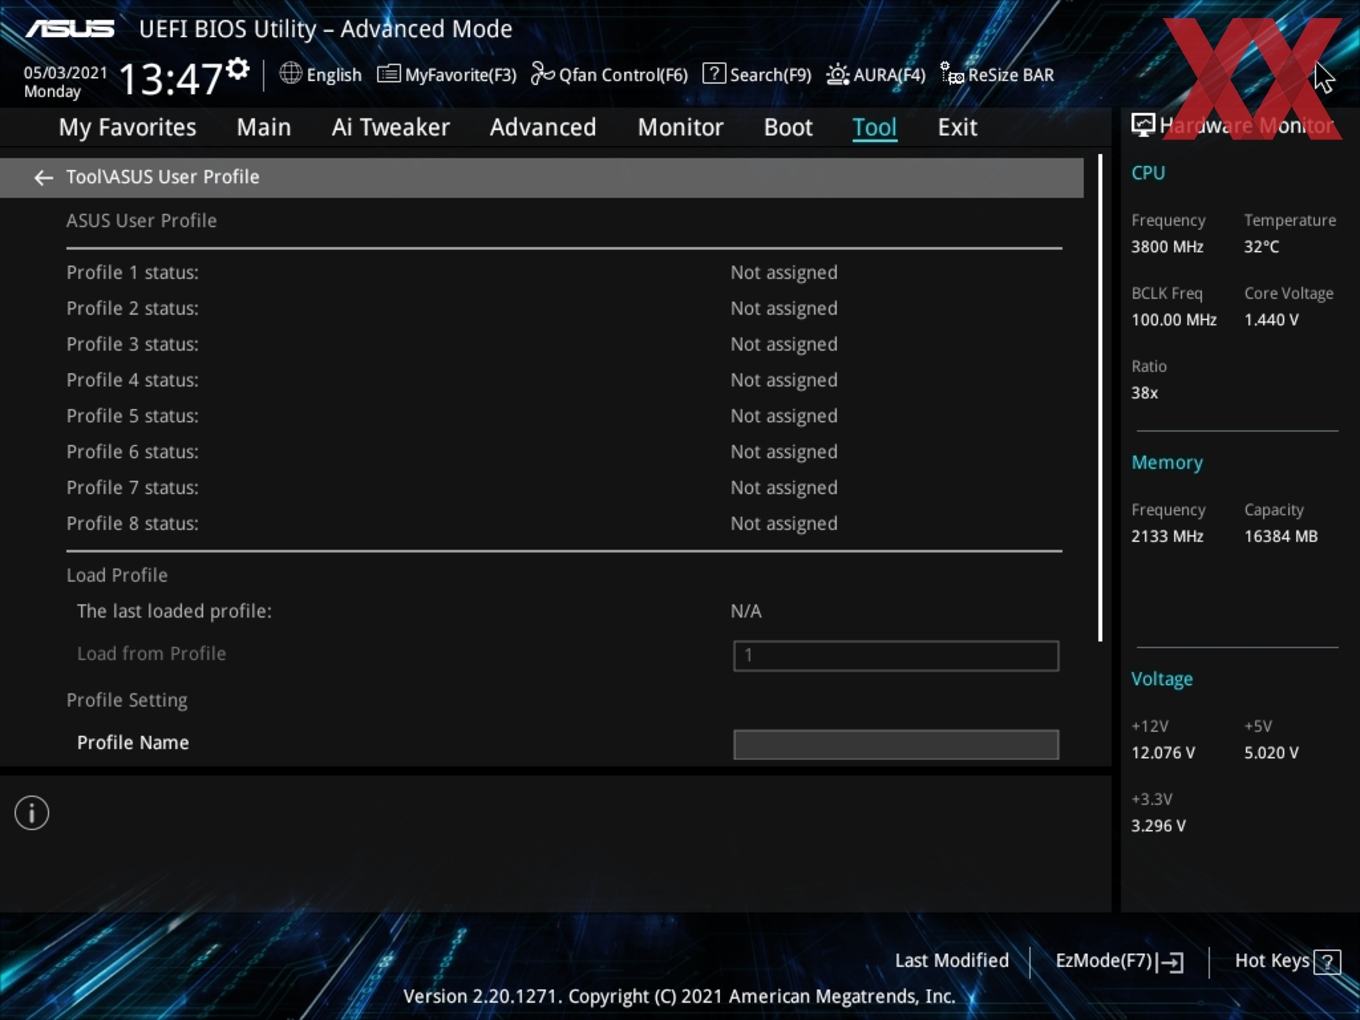This screenshot has height=1020, width=1360.
Task: Click the vertical scrollbar of profile list
Action: coord(1100,398)
